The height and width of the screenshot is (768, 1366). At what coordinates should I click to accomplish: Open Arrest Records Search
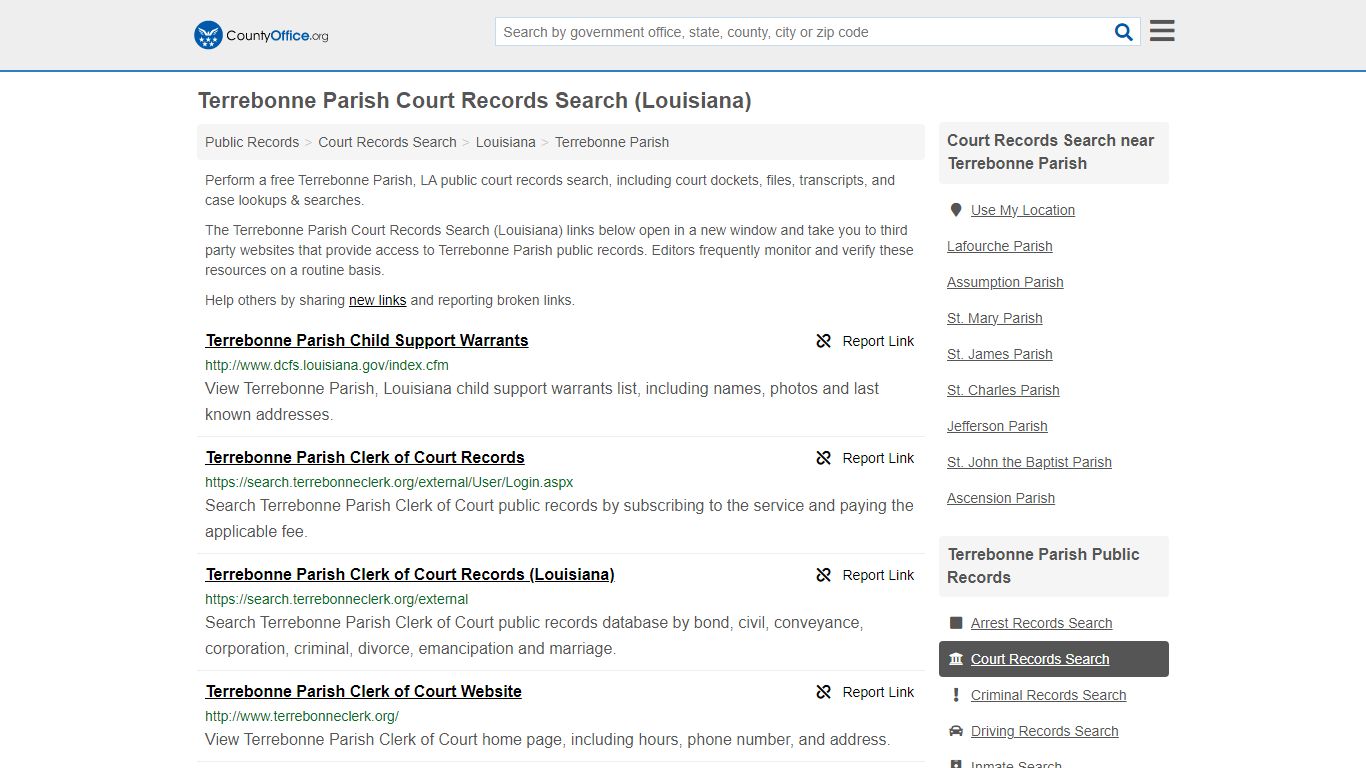tap(1041, 623)
